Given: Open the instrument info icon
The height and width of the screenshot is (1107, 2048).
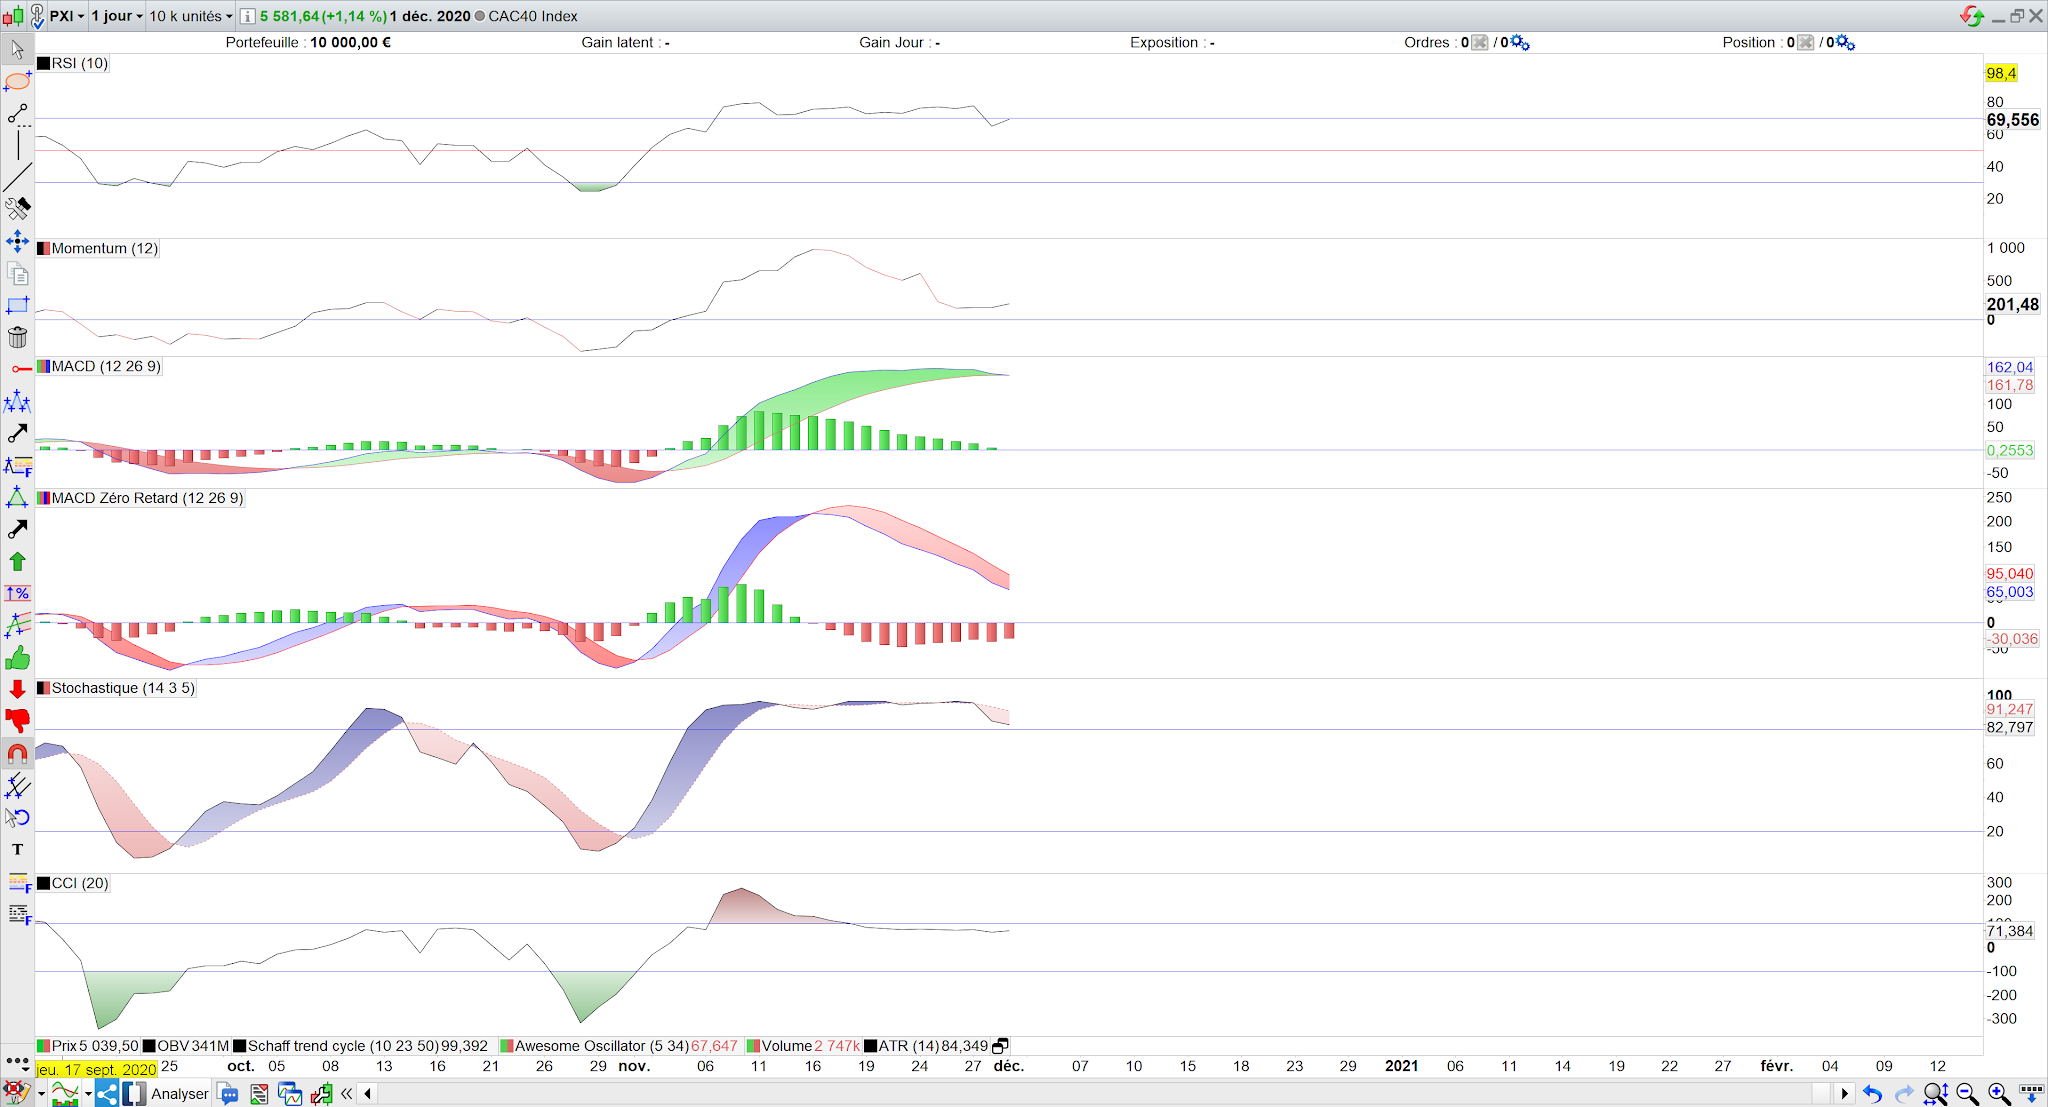Looking at the screenshot, I should pyautogui.click(x=247, y=16).
